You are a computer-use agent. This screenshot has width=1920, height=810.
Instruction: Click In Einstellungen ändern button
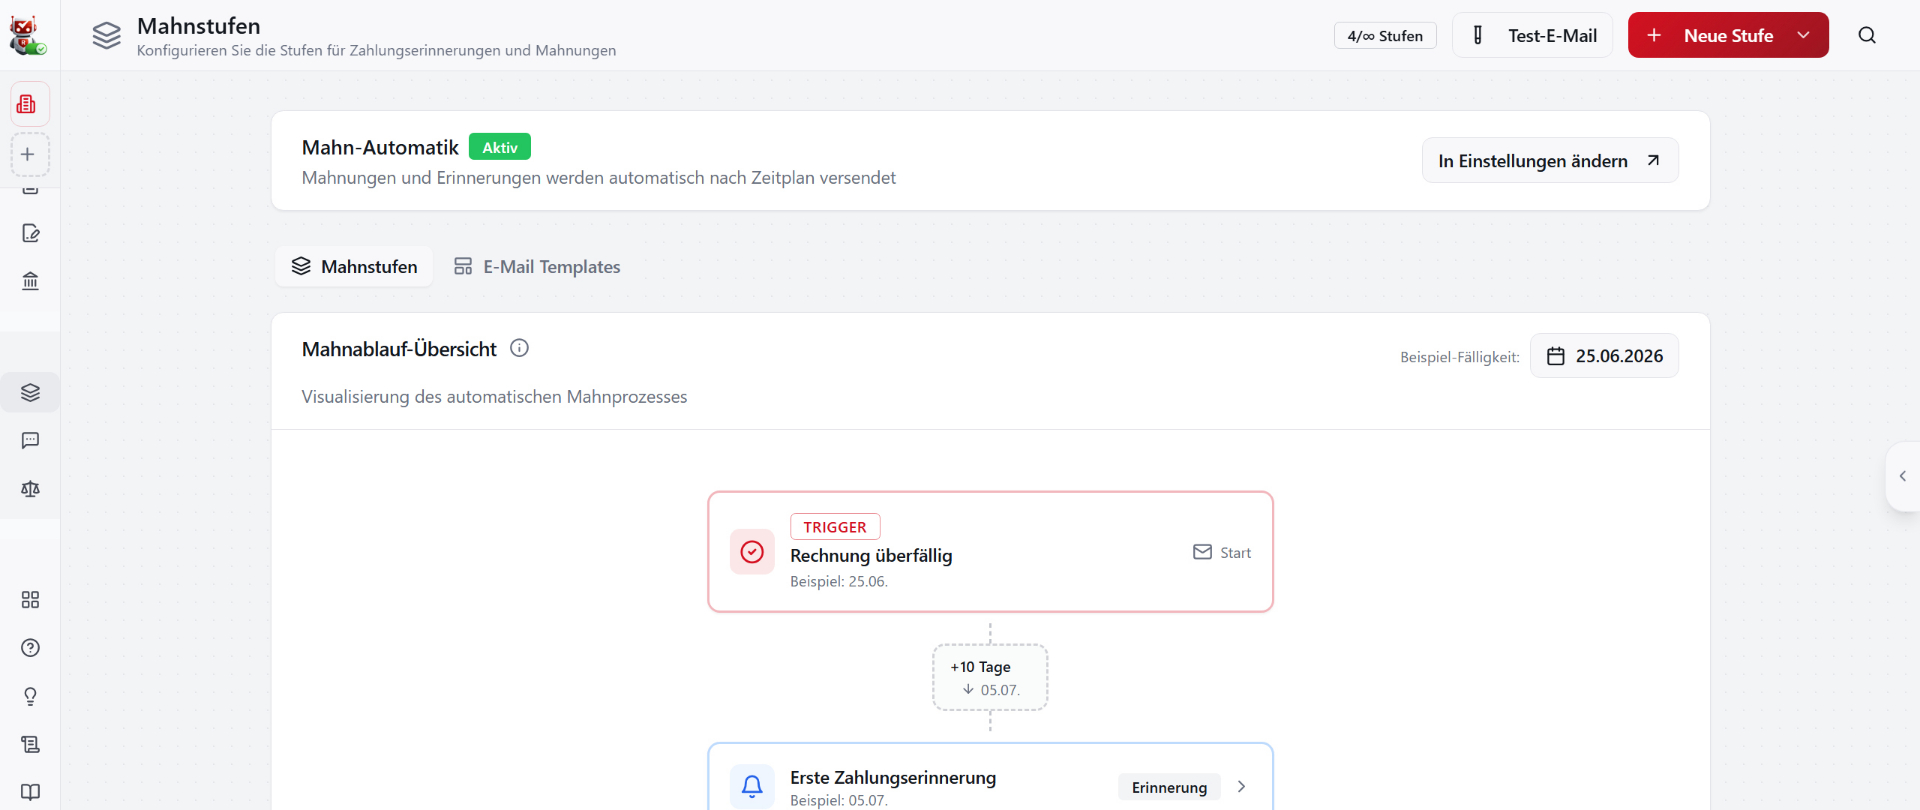pos(1550,161)
